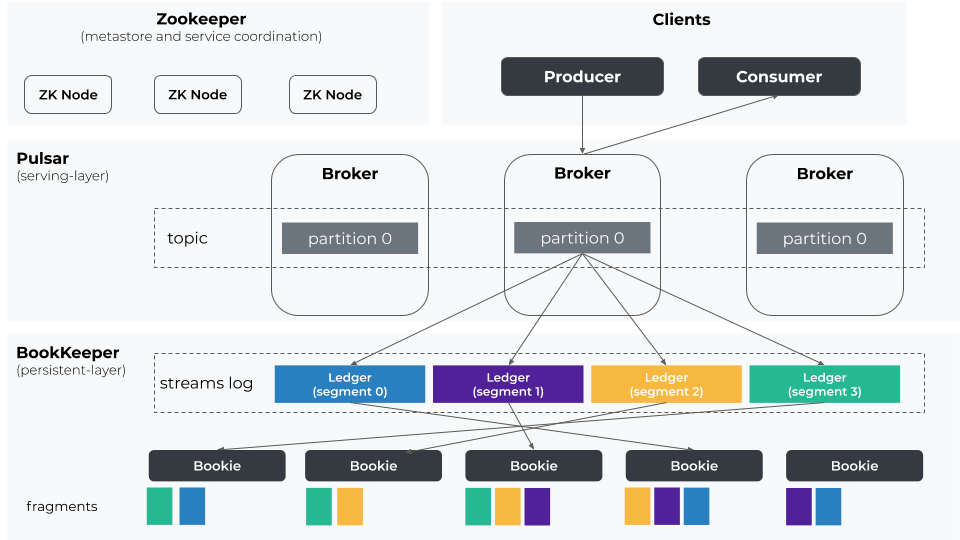Click the 'topic' label
The width and height of the screenshot is (960, 540).
point(187,238)
